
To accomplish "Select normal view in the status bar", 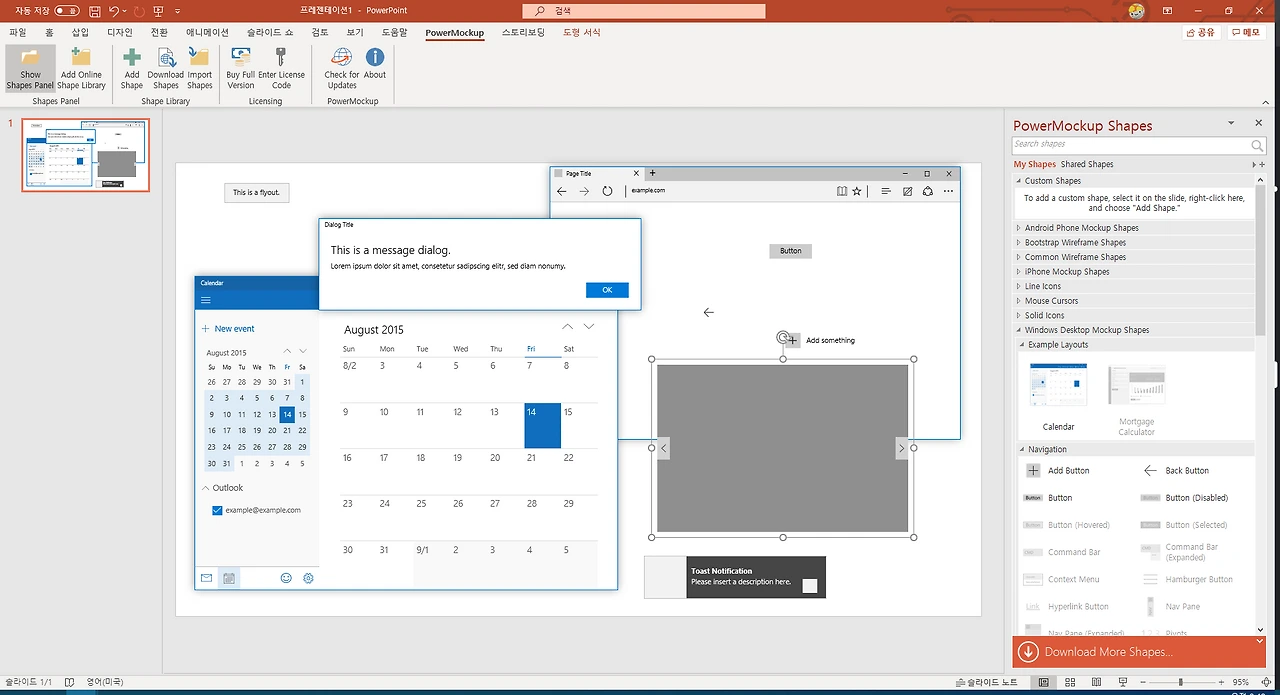I will click(x=1043, y=682).
